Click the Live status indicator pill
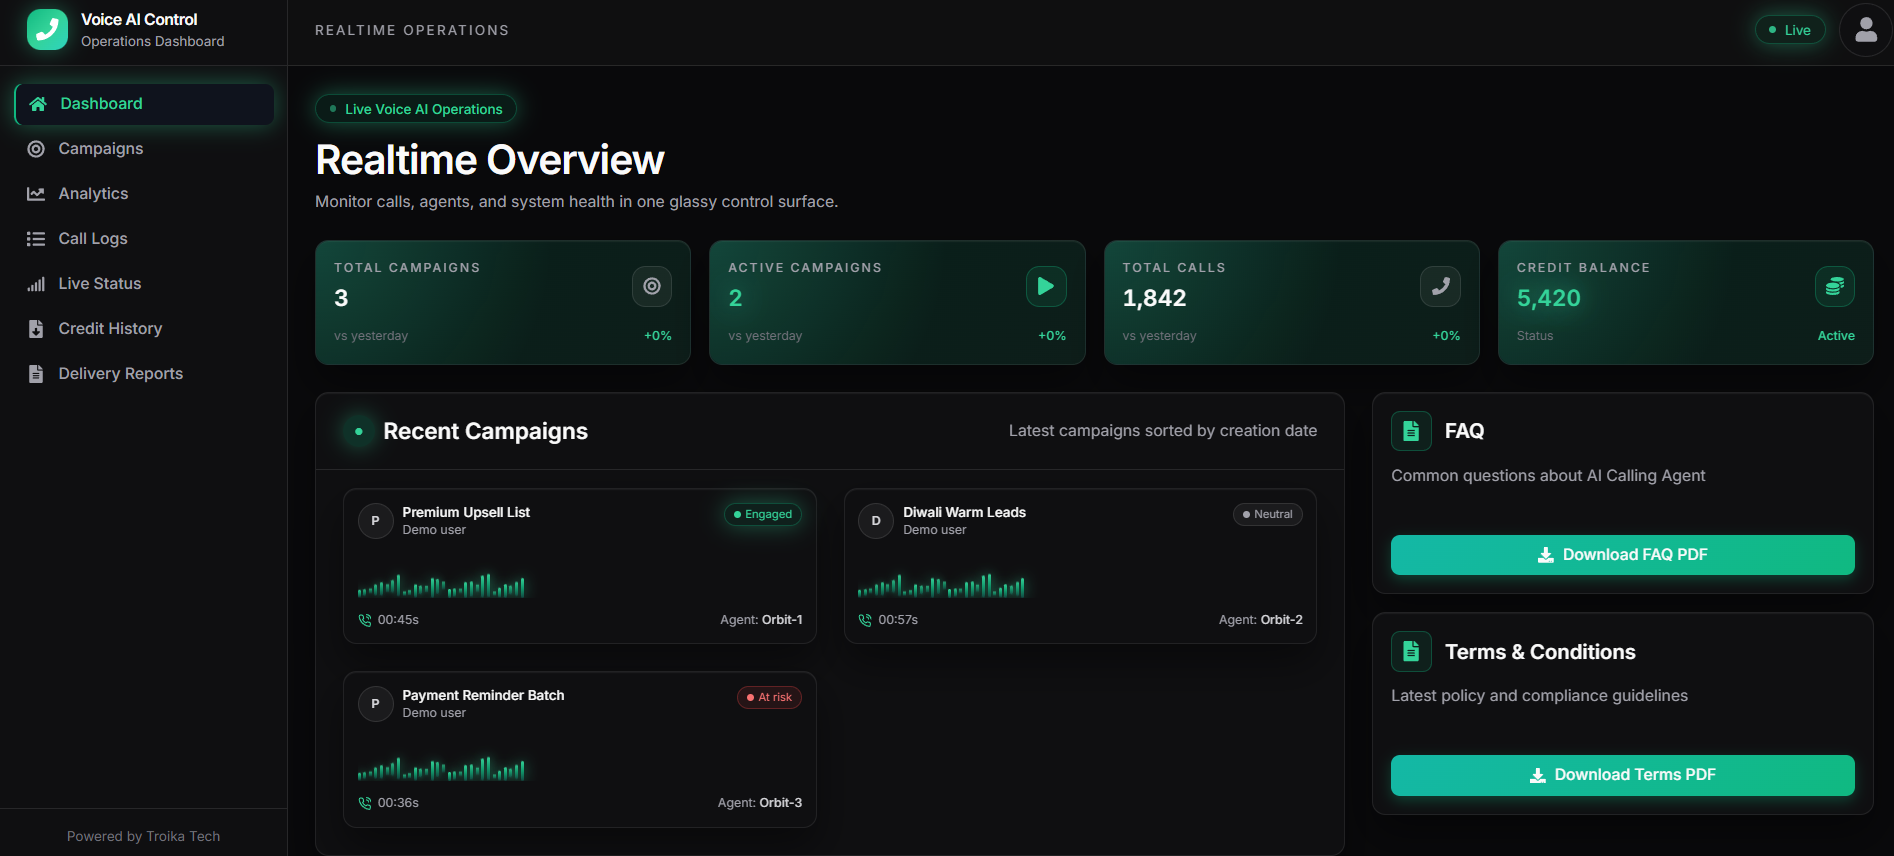Image resolution: width=1894 pixels, height=856 pixels. [1789, 30]
